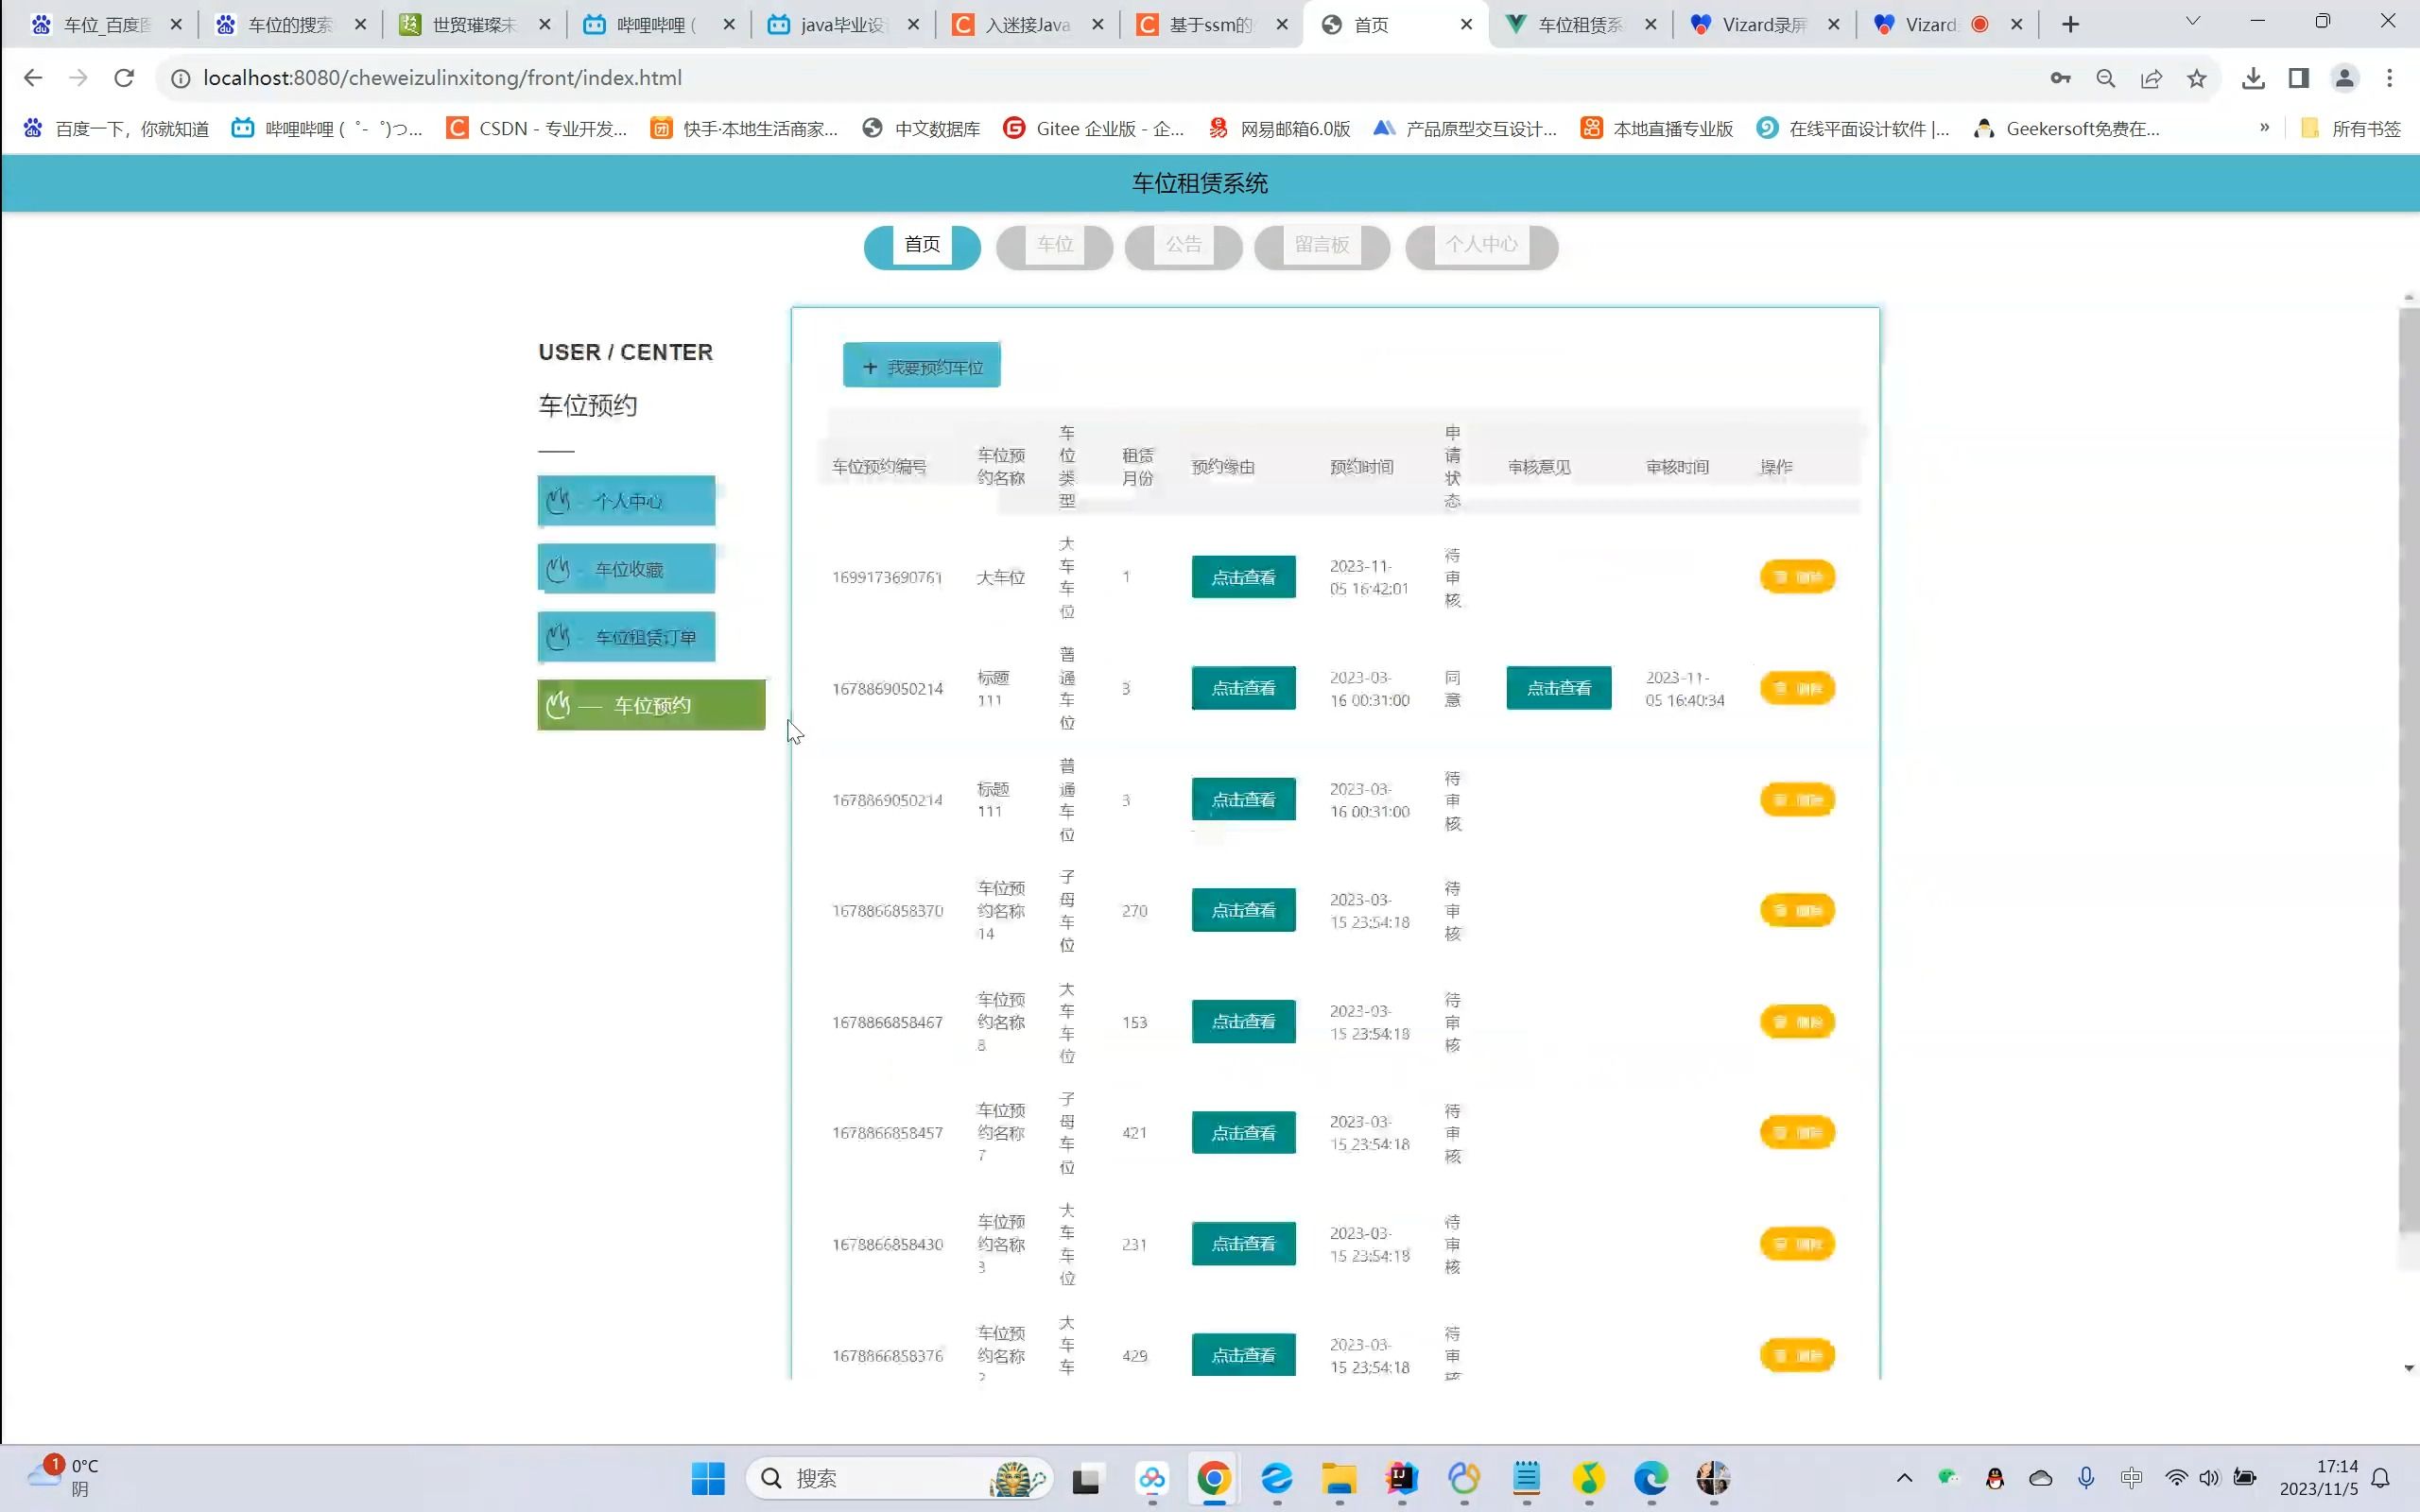Toggle the browser side panel icon
Image resolution: width=2420 pixels, height=1512 pixels.
pos(2298,78)
